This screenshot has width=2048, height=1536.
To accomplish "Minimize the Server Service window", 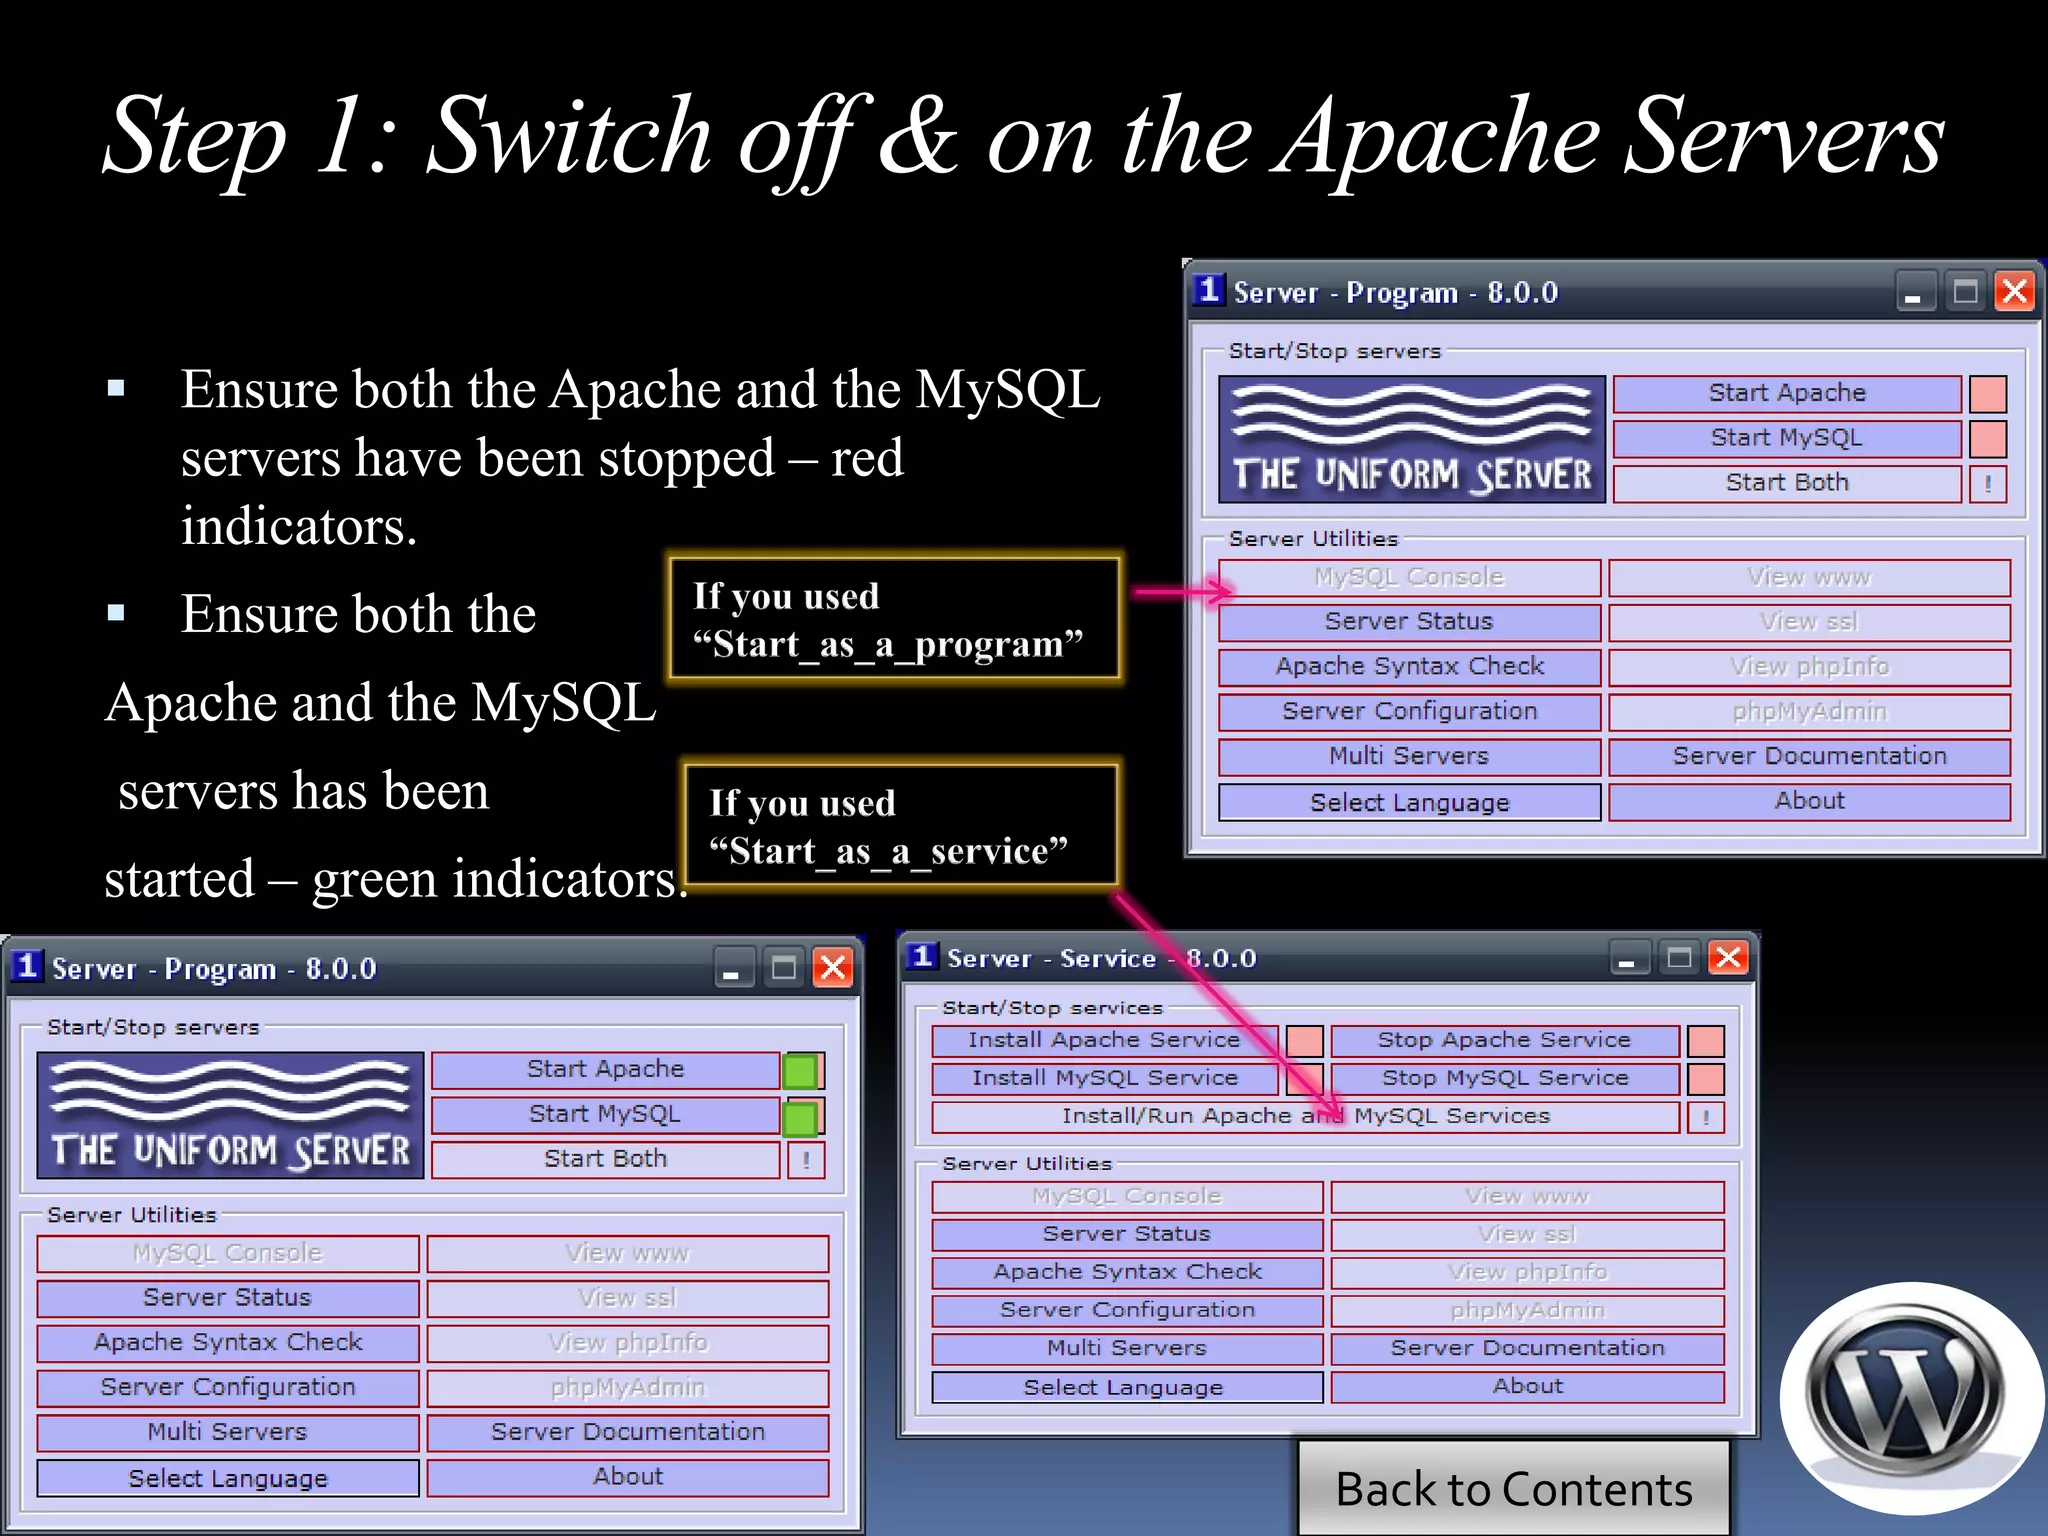I will click(x=1628, y=958).
